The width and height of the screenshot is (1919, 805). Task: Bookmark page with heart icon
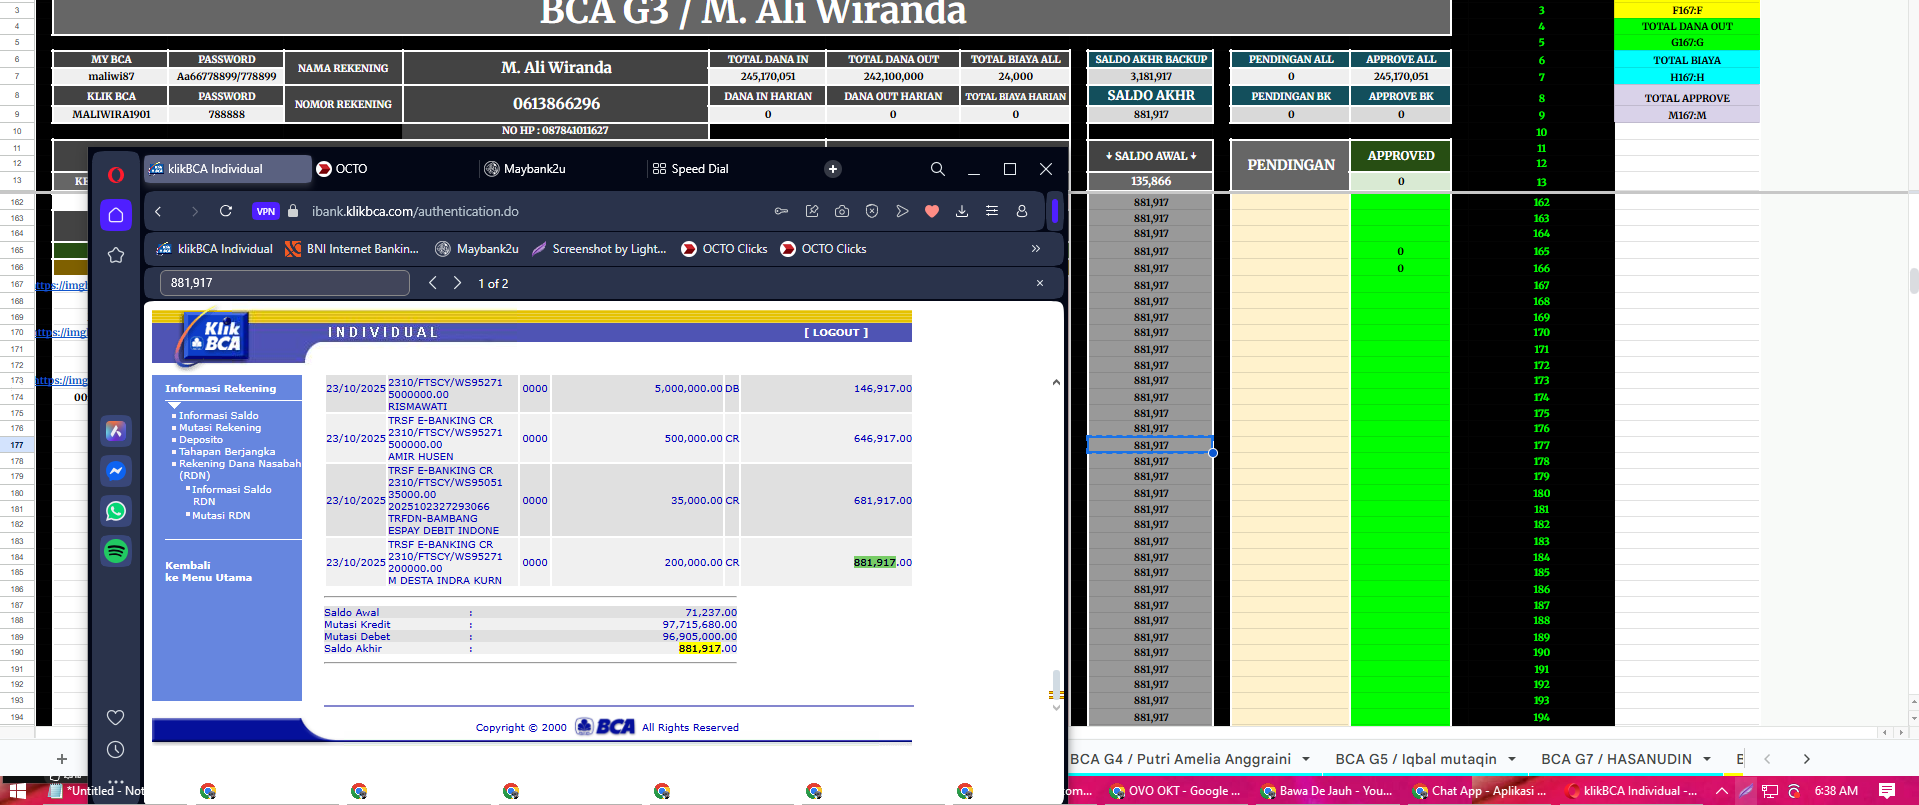932,211
